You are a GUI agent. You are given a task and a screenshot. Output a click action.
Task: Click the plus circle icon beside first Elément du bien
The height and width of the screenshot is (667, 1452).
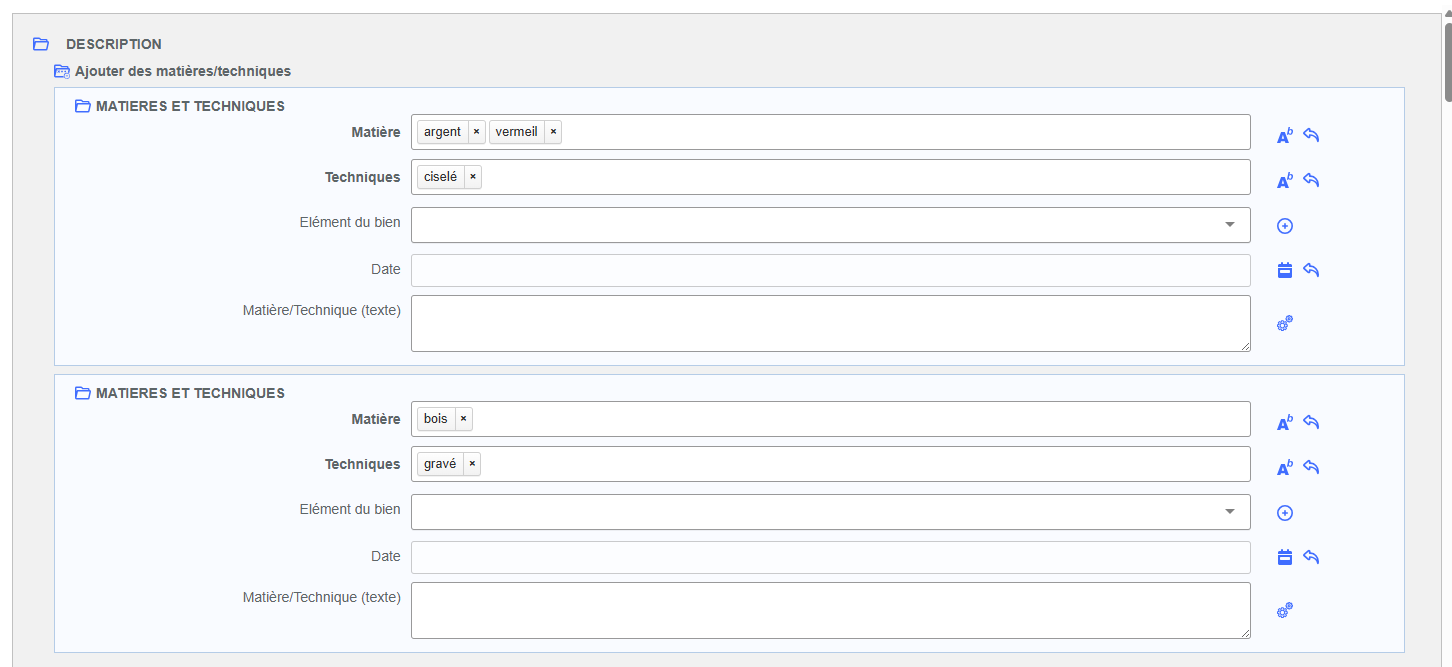point(1285,226)
